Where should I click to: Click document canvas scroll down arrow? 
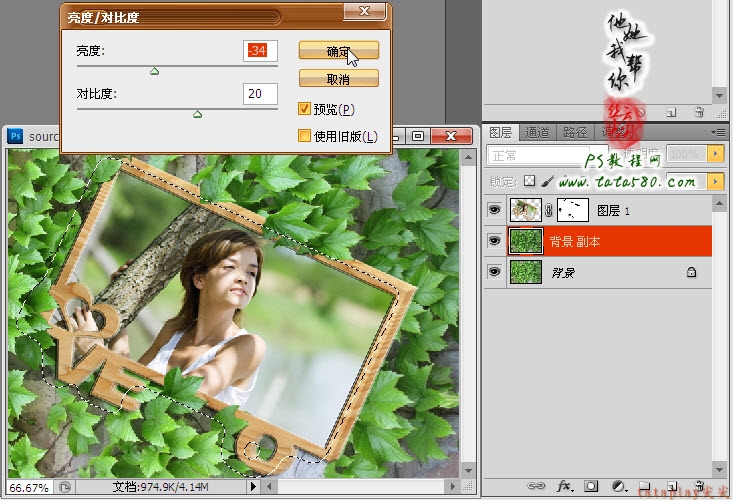click(468, 470)
